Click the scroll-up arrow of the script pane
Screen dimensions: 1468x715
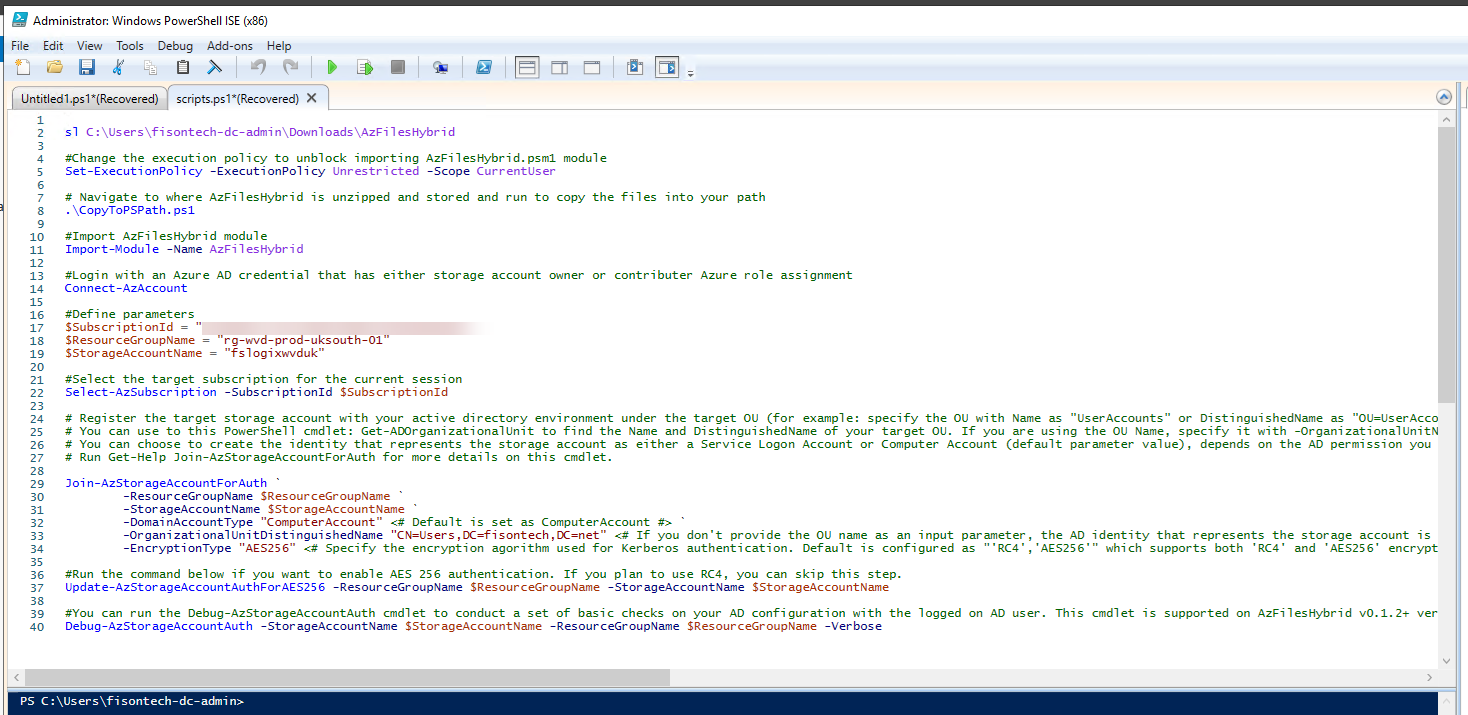tap(1446, 120)
